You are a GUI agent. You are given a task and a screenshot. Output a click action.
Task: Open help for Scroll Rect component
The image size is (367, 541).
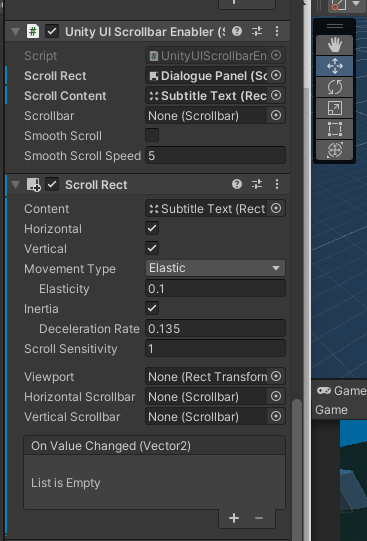(237, 185)
